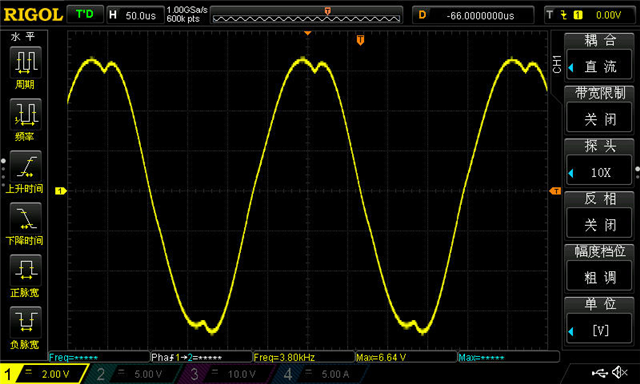Choose the 下降时间 fall time icon
Screen dimensions: 640x384
(x=25, y=218)
